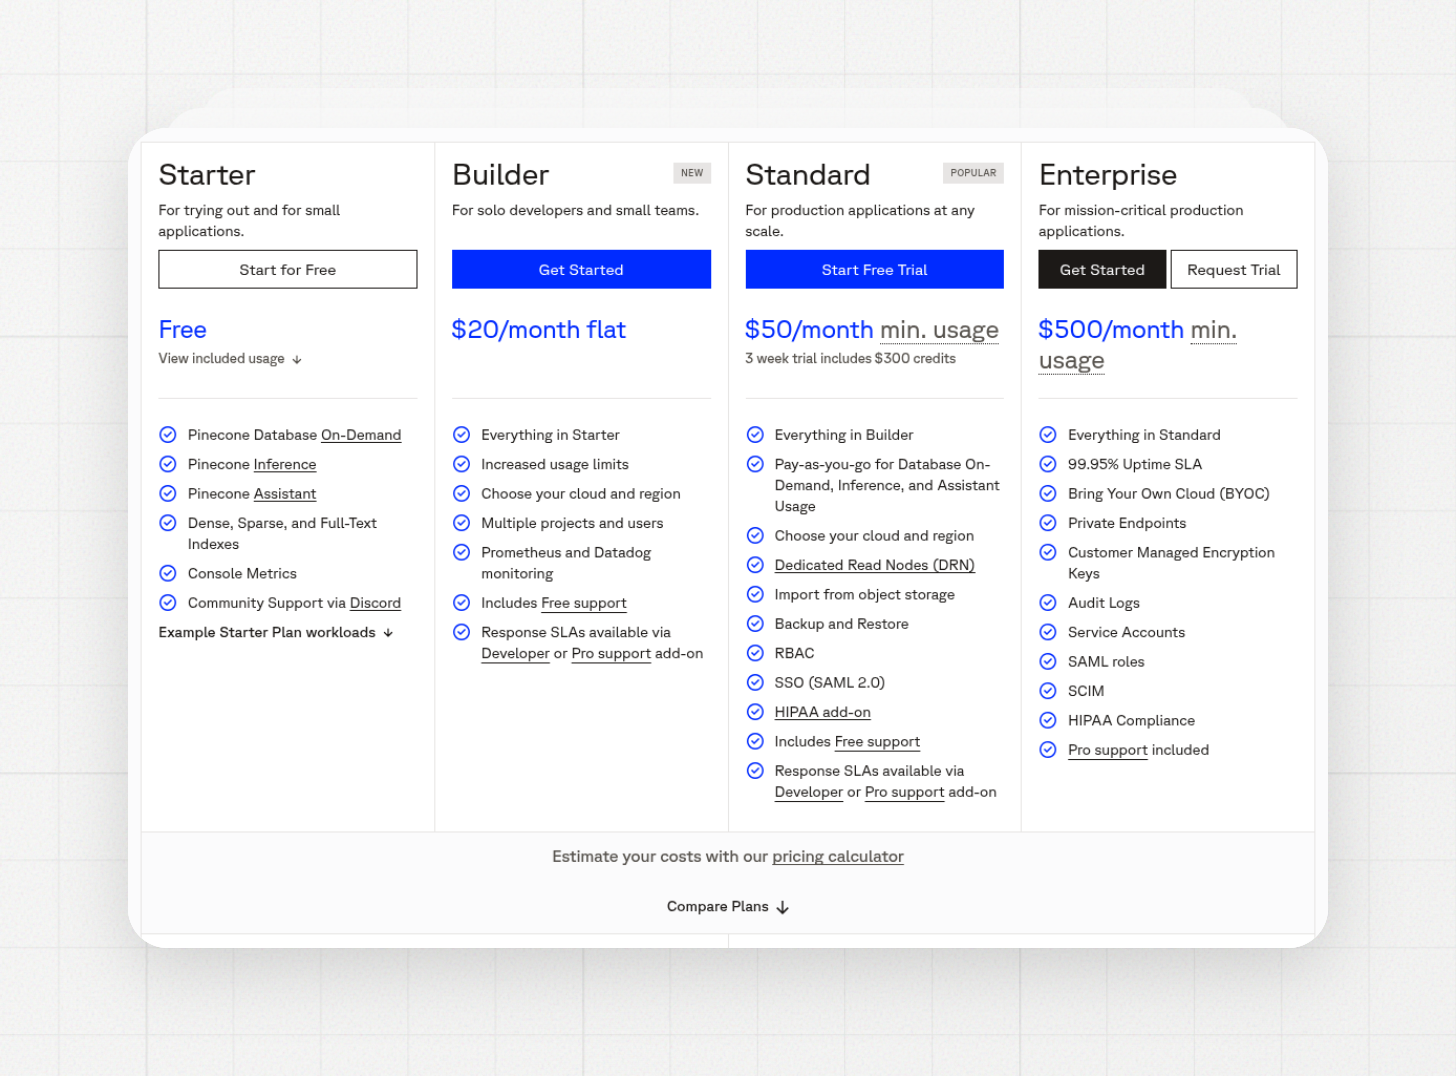The image size is (1456, 1076).
Task: Click Get Started on the Enterprise plan
Action: (1102, 269)
